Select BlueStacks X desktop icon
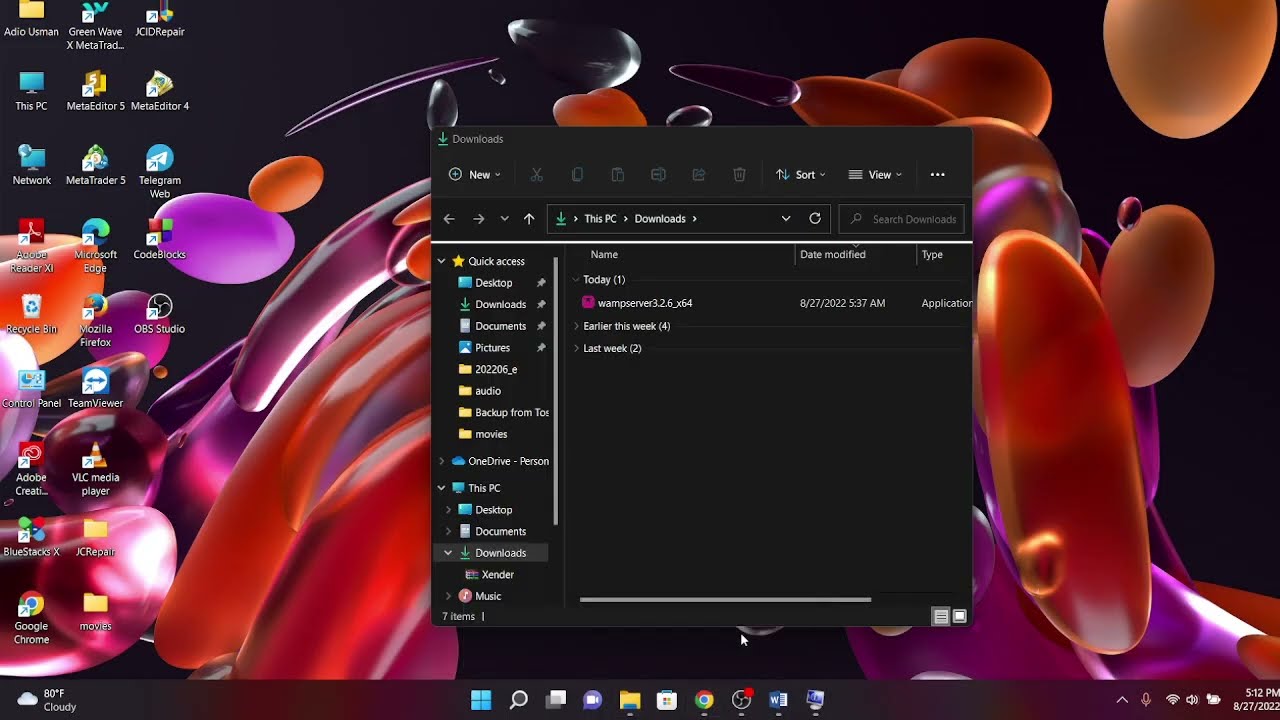This screenshot has height=720, width=1280. pyautogui.click(x=31, y=537)
